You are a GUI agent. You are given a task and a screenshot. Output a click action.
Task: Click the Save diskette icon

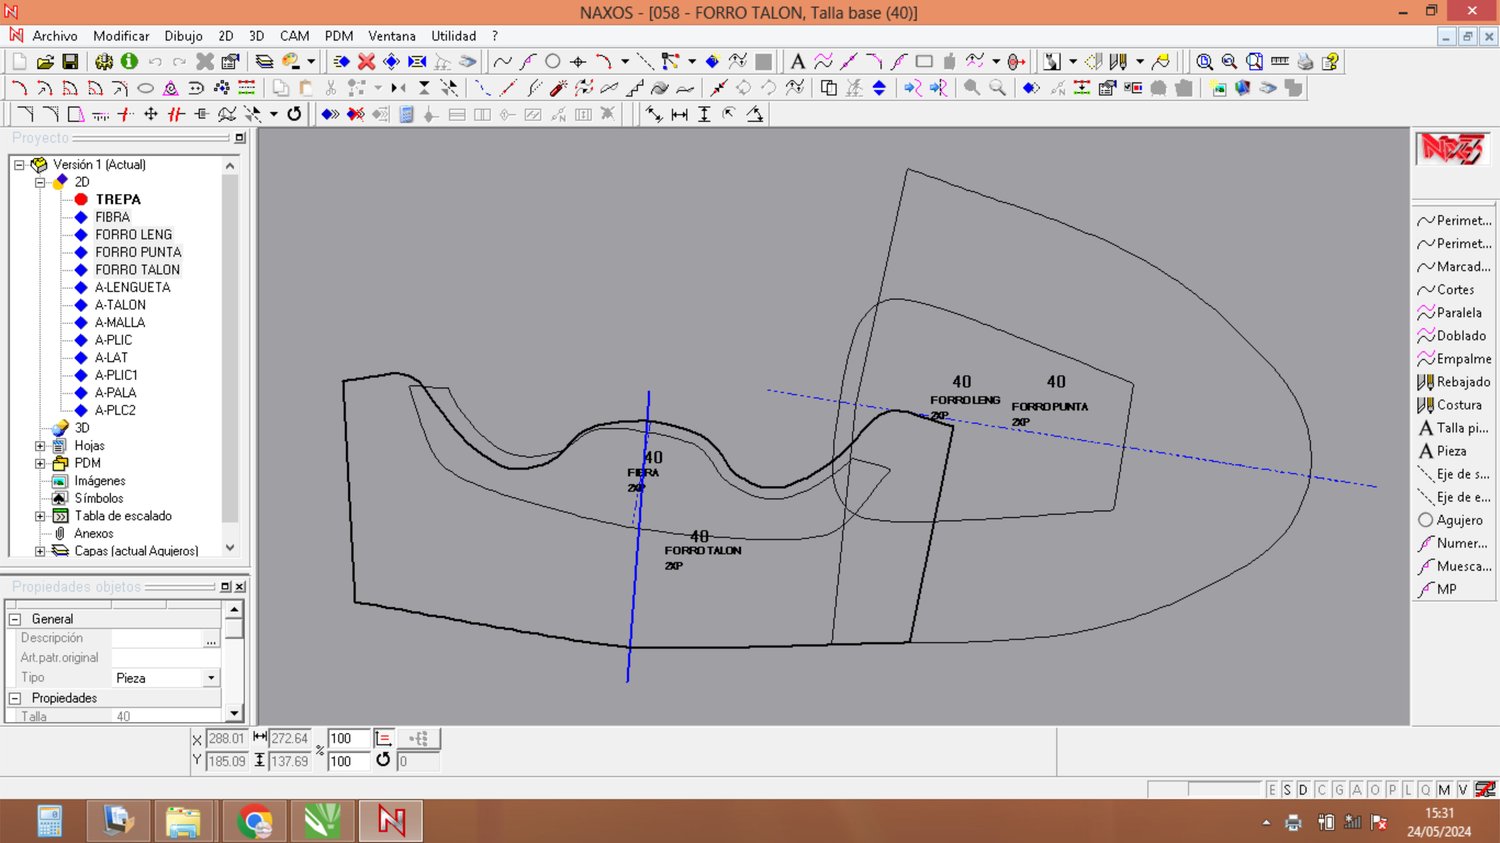70,62
